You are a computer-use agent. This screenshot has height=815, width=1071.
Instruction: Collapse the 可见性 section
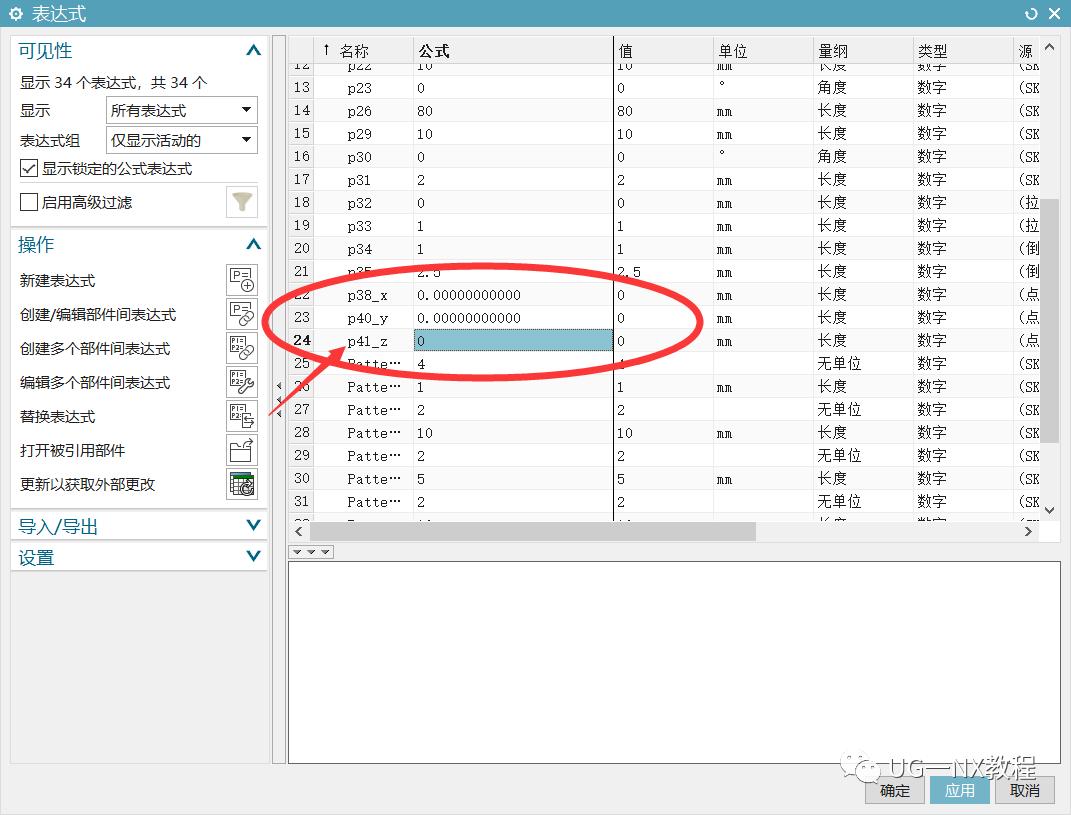click(253, 51)
